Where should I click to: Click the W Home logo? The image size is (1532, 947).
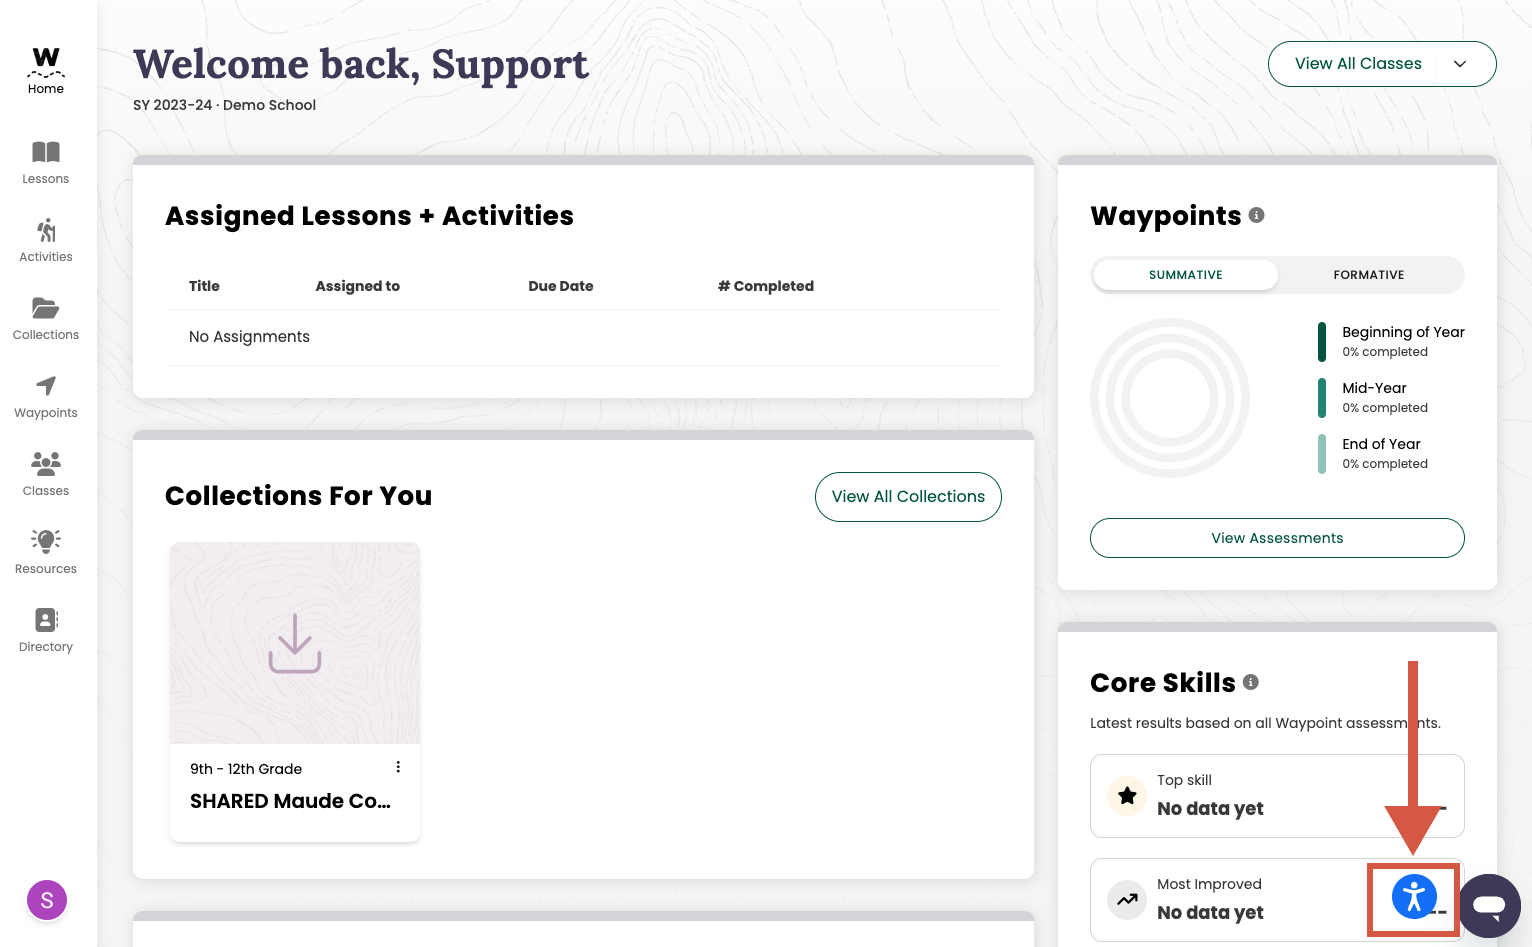tap(45, 57)
